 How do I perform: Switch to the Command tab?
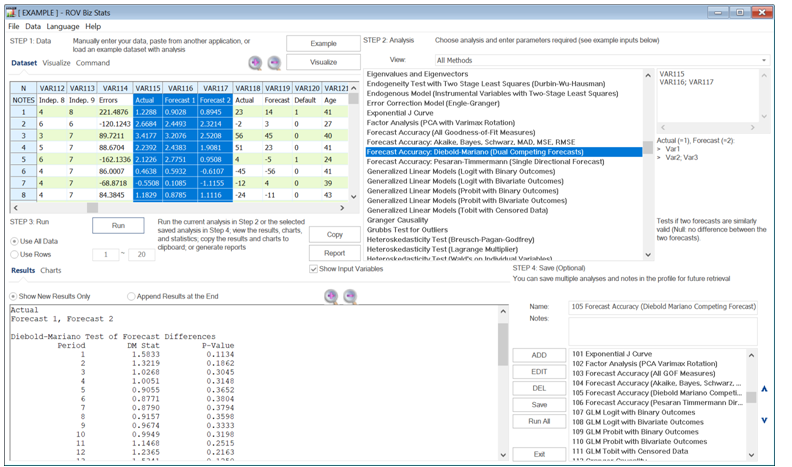93,63
